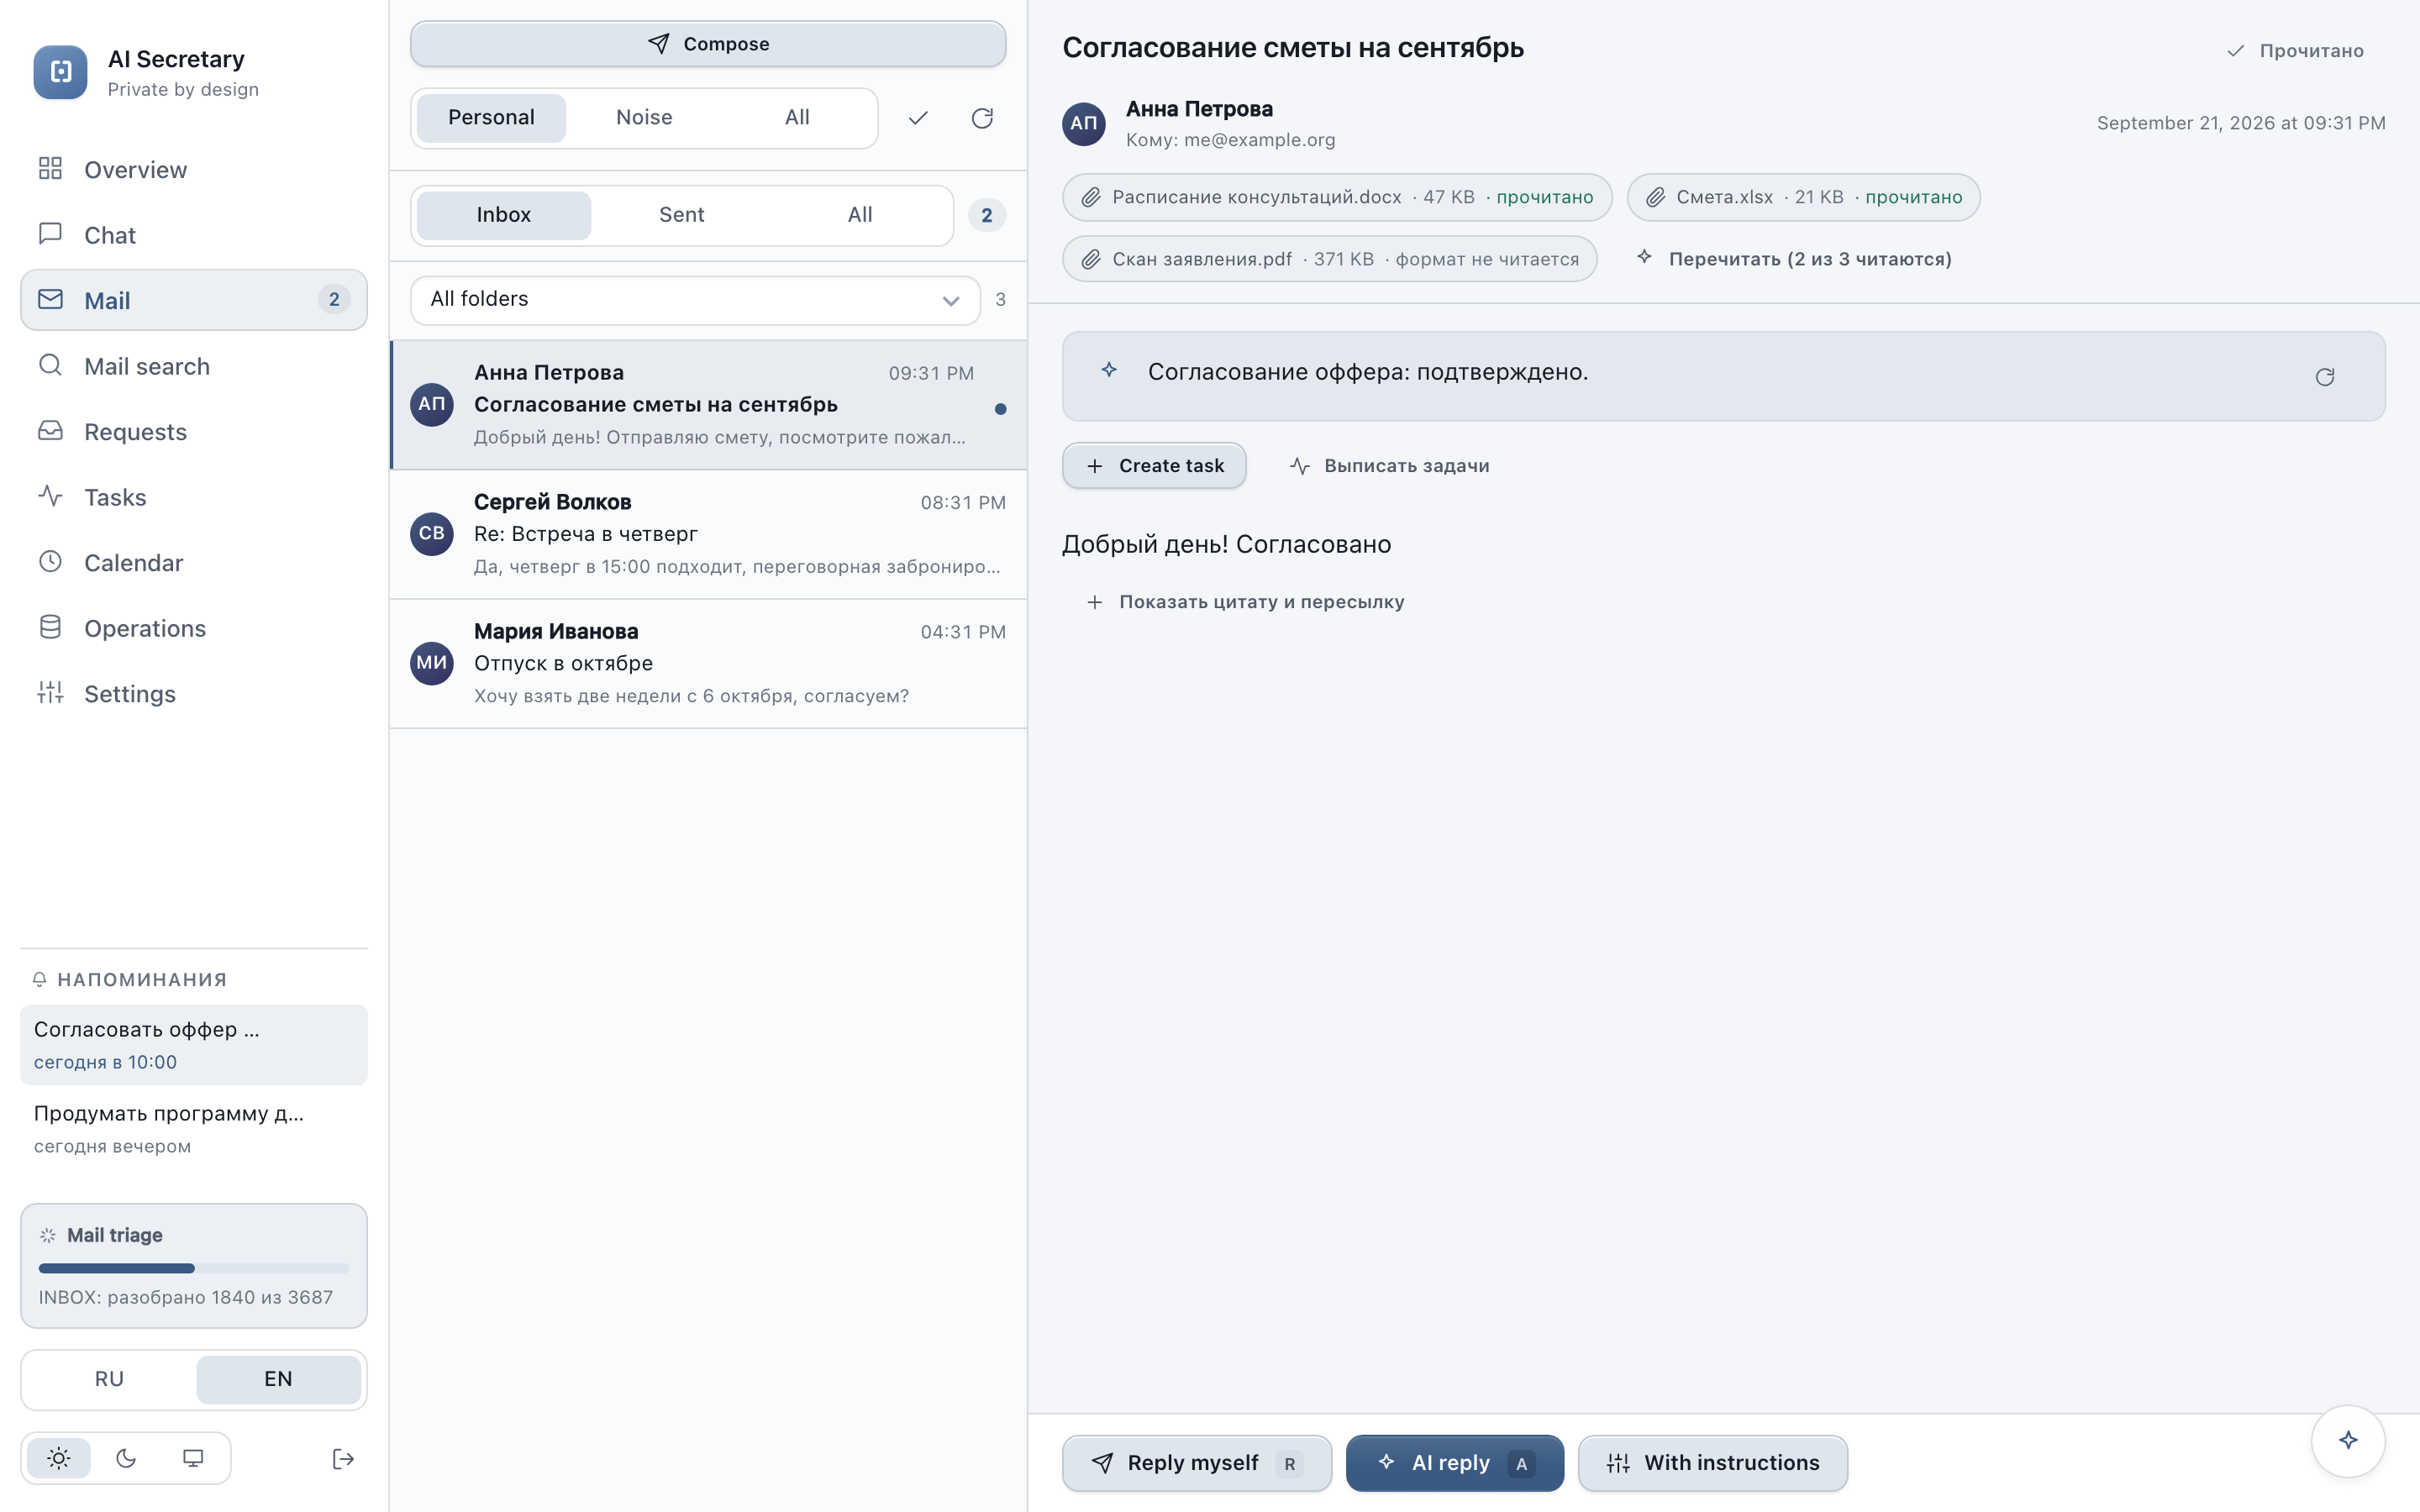Open reminder Согласовать оффер
The image size is (2420, 1512).
194,1045
